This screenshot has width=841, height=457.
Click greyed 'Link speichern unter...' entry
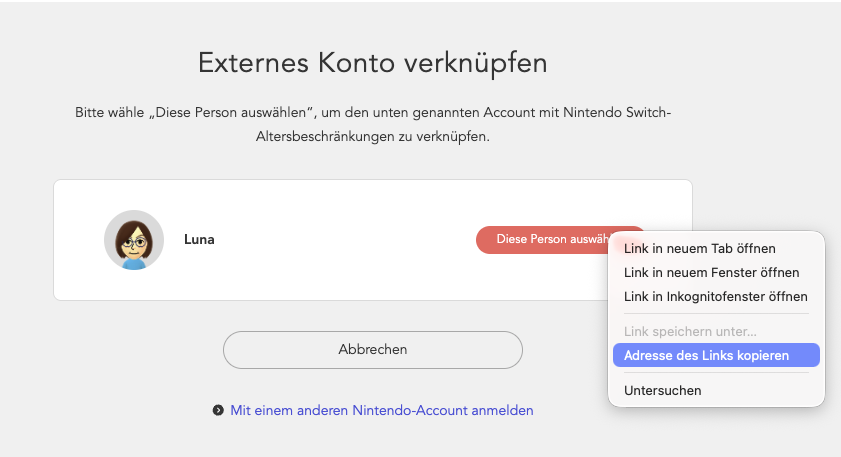pos(716,331)
